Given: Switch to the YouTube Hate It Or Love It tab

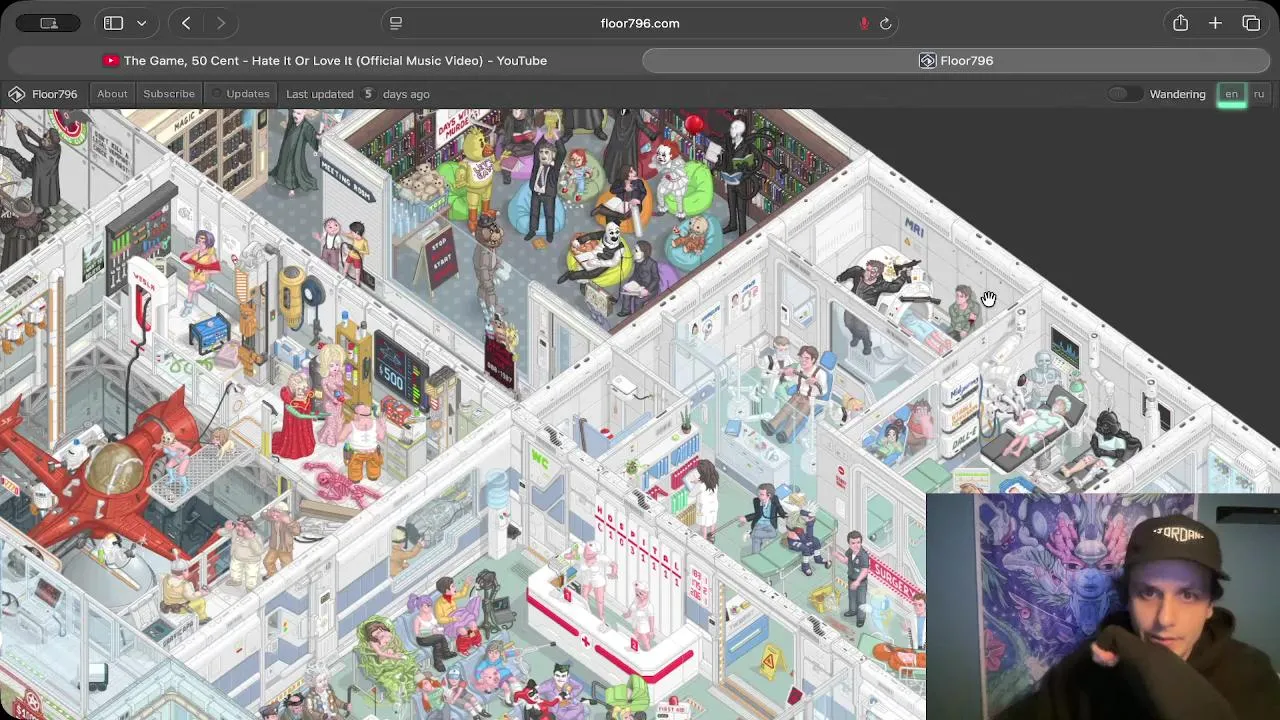Looking at the screenshot, I should (x=324, y=61).
